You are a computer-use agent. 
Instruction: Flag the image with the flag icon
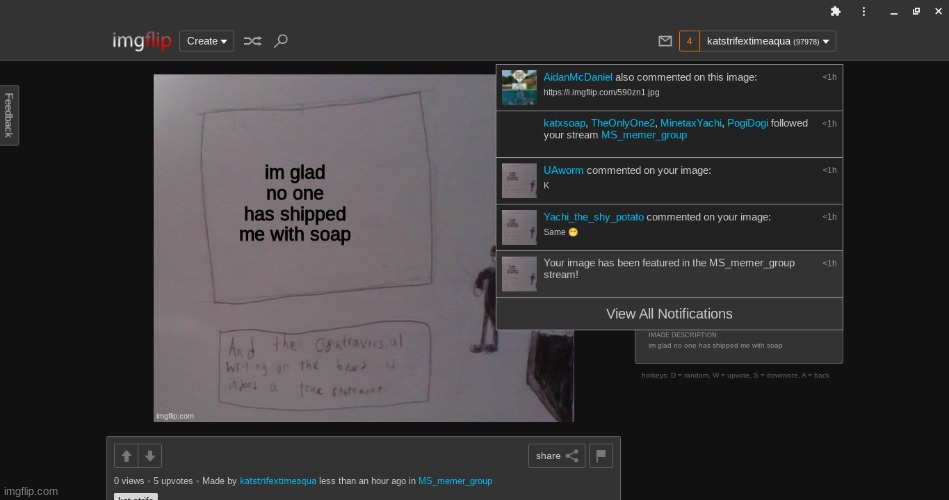(600, 456)
